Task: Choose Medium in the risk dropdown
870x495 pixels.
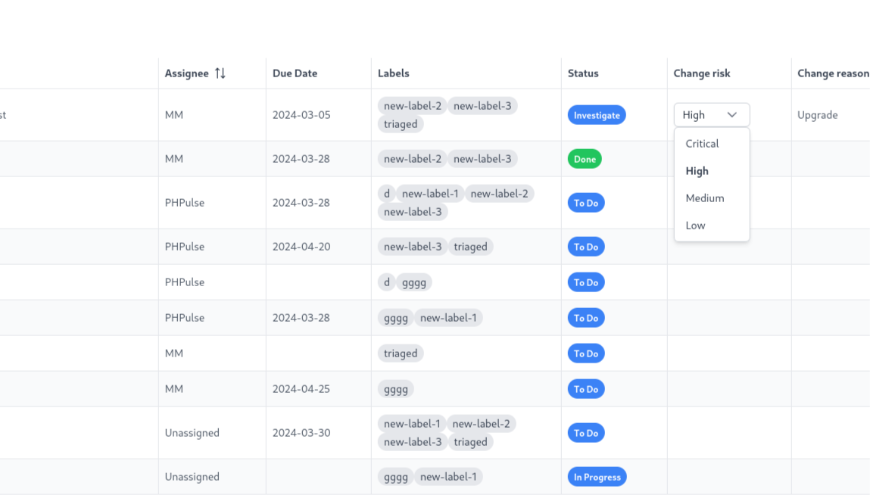Action: pyautogui.click(x=704, y=198)
